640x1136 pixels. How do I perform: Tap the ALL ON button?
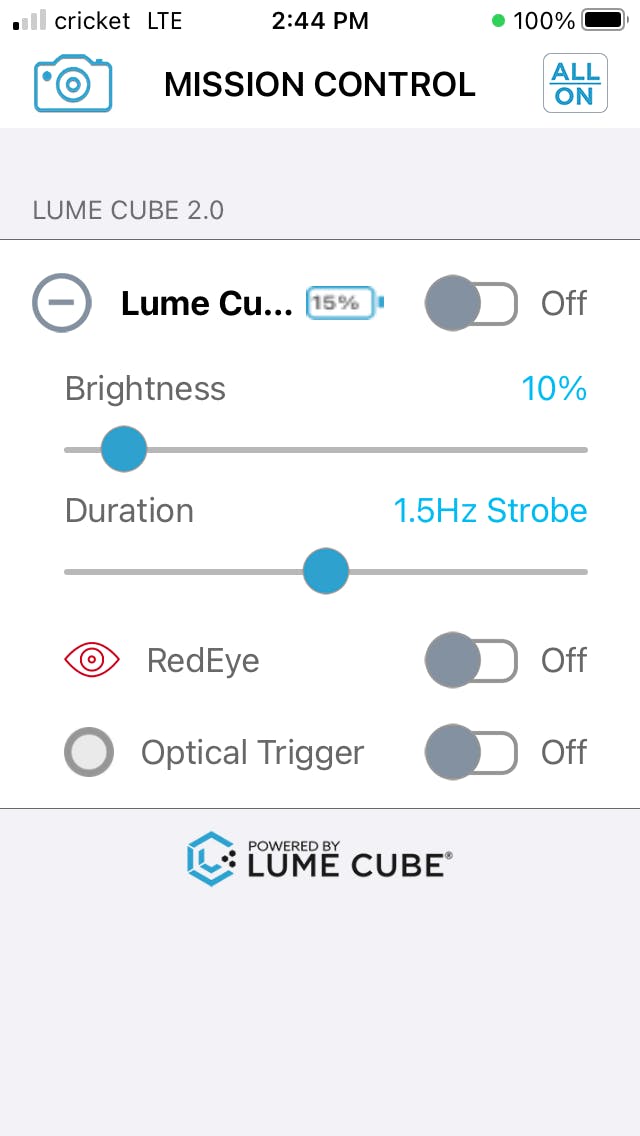click(575, 83)
